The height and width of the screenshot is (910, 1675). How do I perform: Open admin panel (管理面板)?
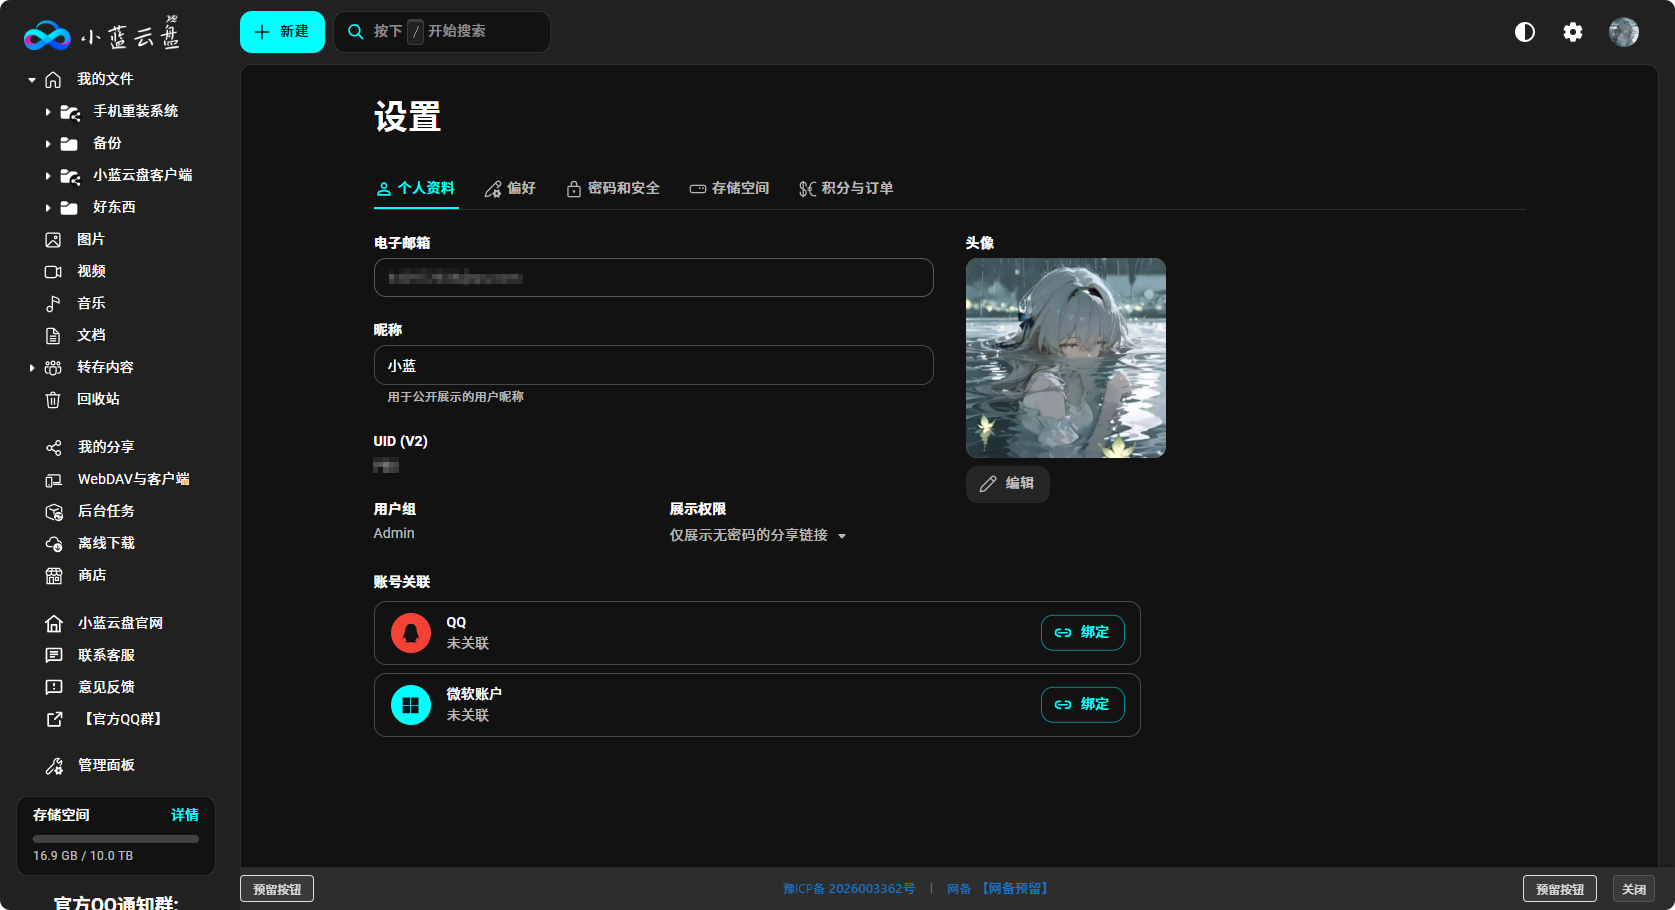click(105, 765)
